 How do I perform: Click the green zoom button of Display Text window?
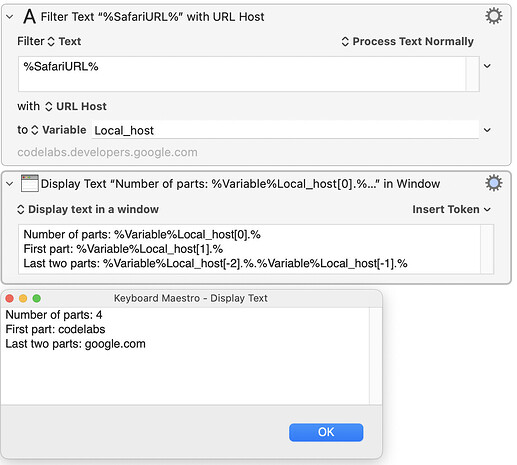tap(37, 298)
